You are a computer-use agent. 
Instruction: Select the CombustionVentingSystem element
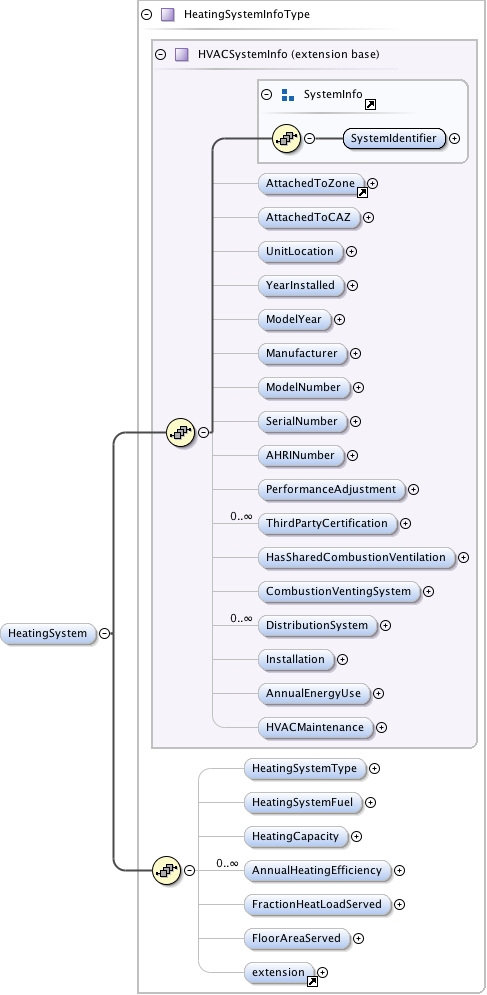click(339, 591)
